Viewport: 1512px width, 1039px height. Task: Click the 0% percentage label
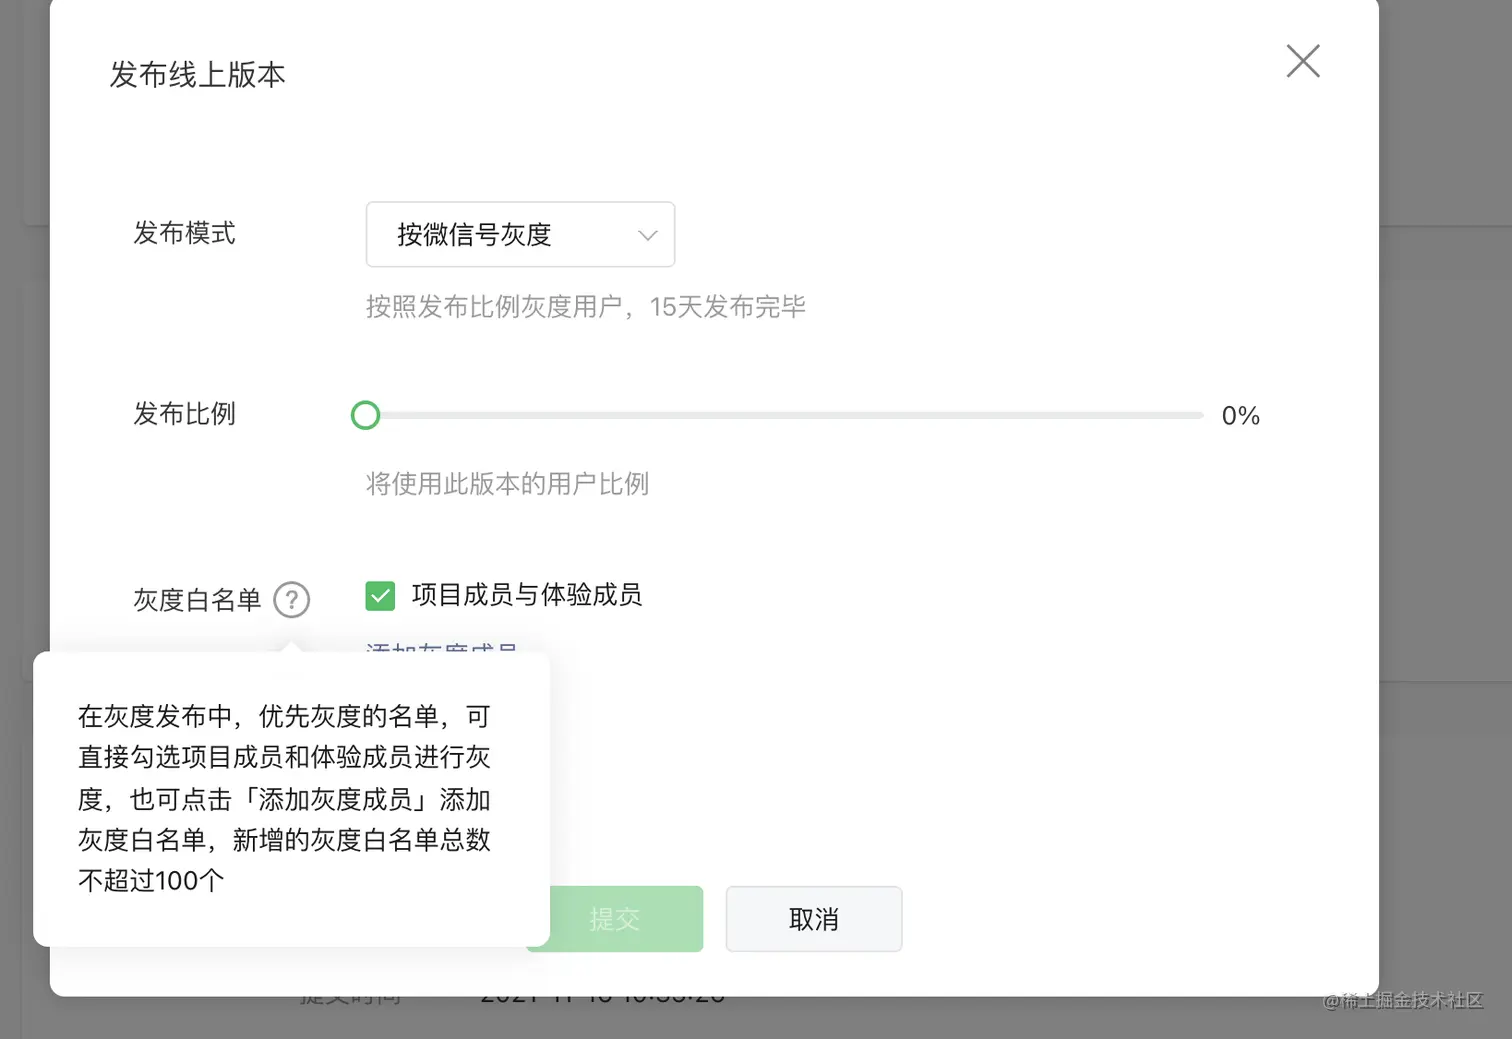coord(1240,416)
